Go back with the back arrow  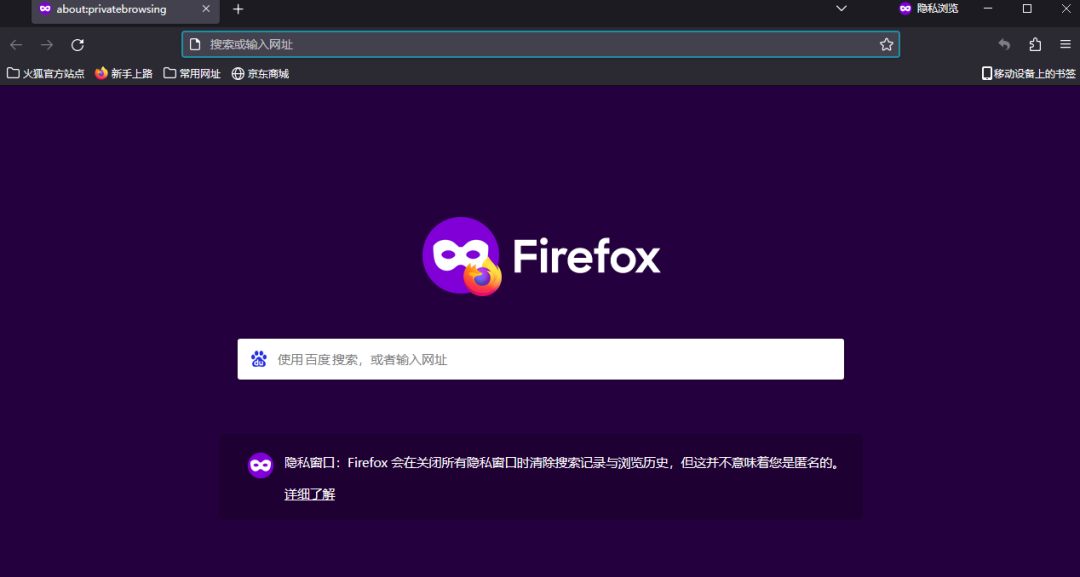click(16, 45)
